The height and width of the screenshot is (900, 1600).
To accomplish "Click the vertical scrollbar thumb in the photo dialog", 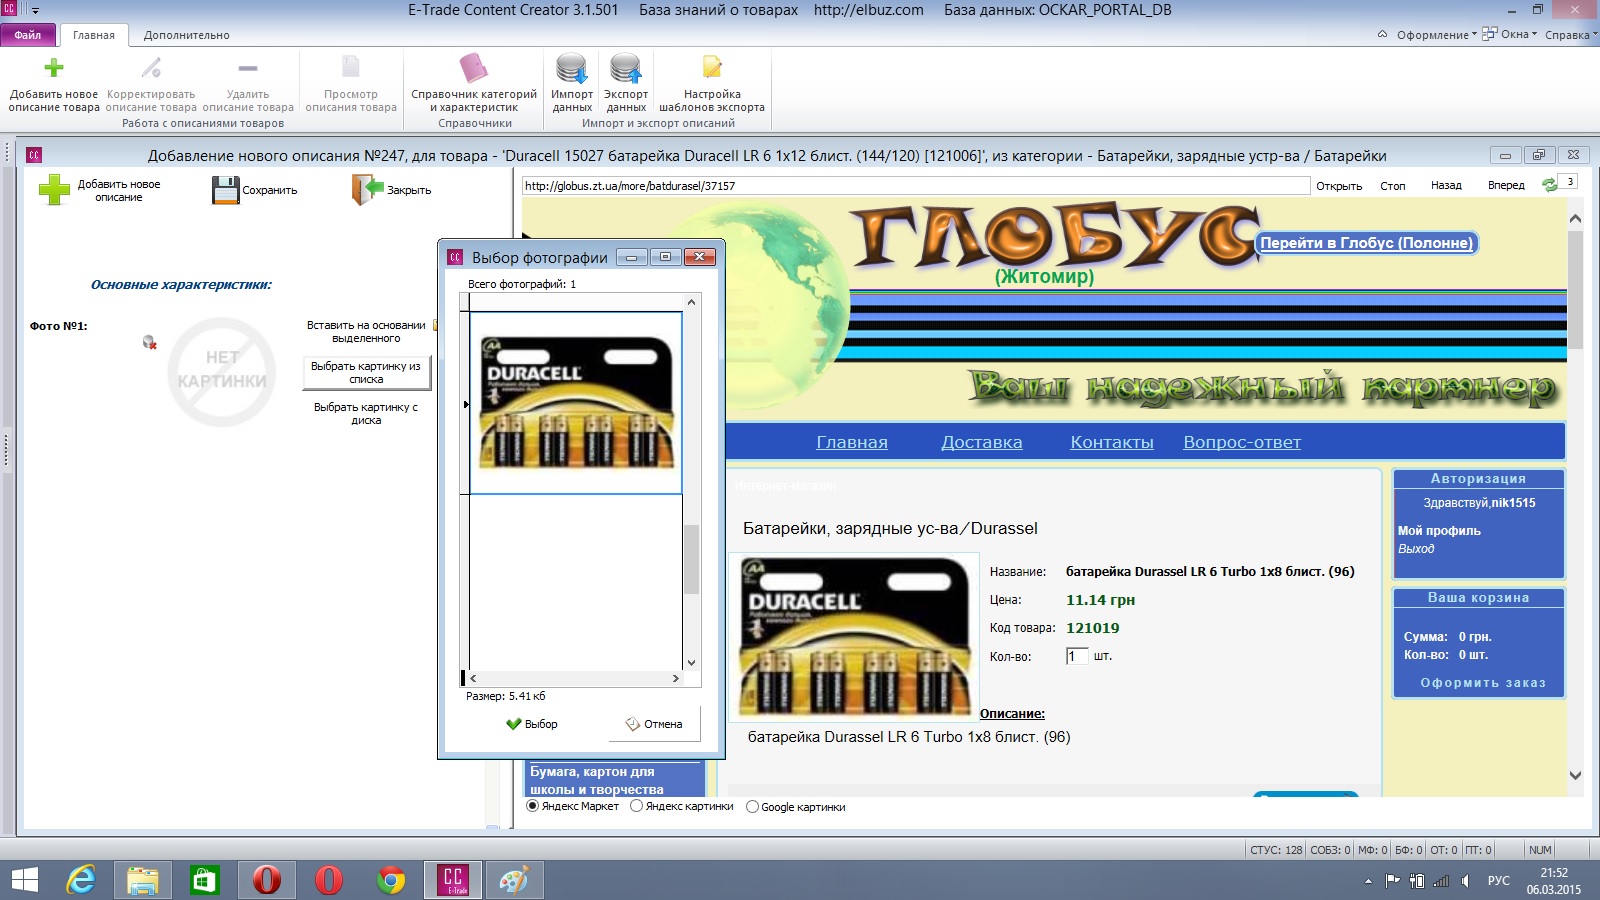I will pyautogui.click(x=691, y=559).
